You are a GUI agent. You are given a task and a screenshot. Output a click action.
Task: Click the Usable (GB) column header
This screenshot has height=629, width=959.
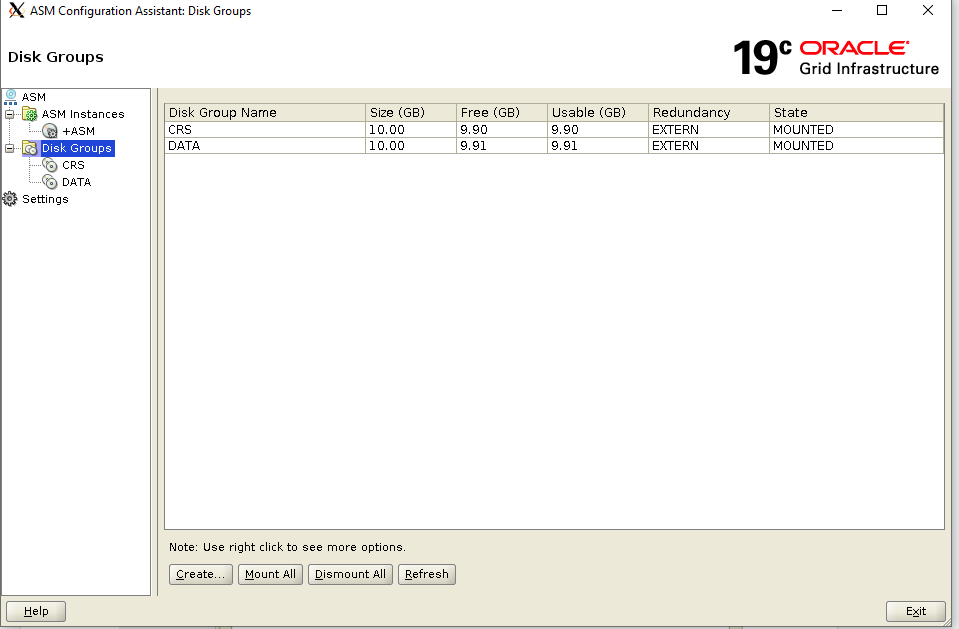(x=598, y=113)
